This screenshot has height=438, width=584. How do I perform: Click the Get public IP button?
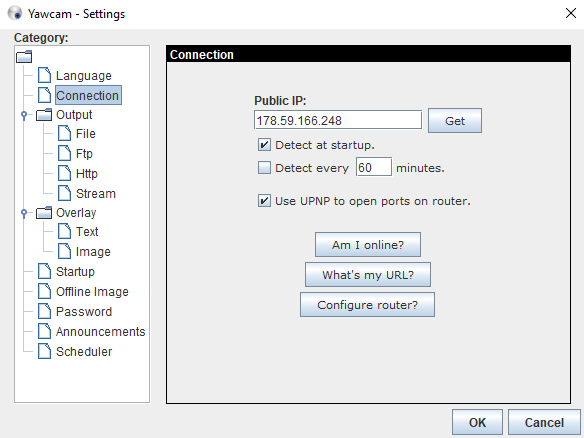pyautogui.click(x=455, y=121)
